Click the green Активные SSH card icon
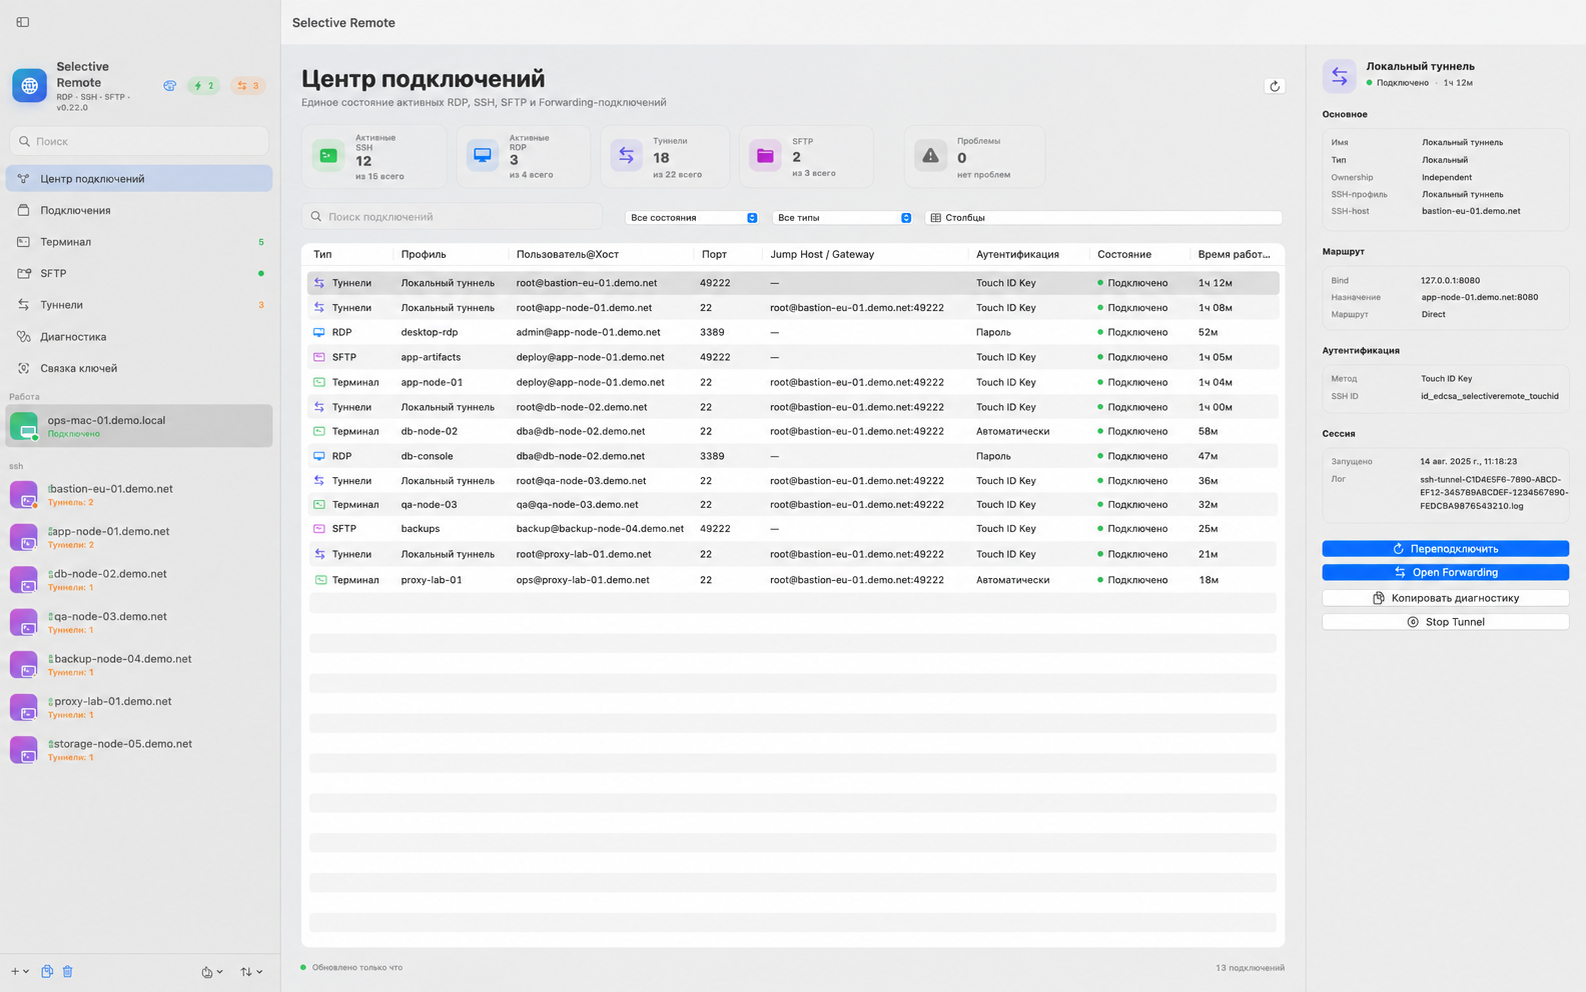The height and width of the screenshot is (992, 1586). tap(328, 156)
